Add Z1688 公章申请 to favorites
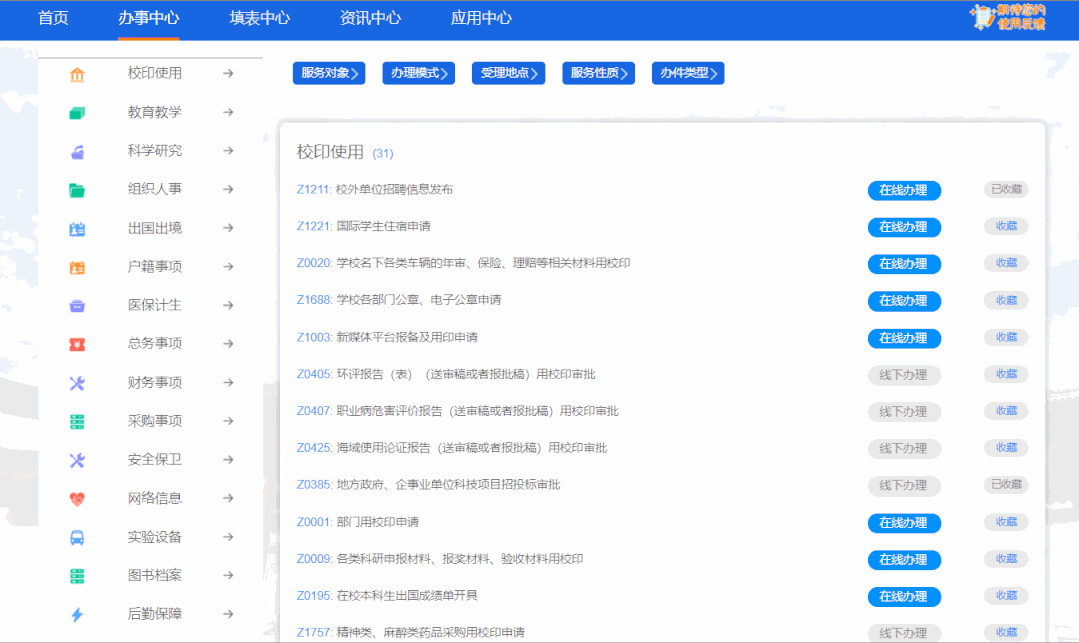Screen dimensions: 1079x643 [x=1005, y=301]
